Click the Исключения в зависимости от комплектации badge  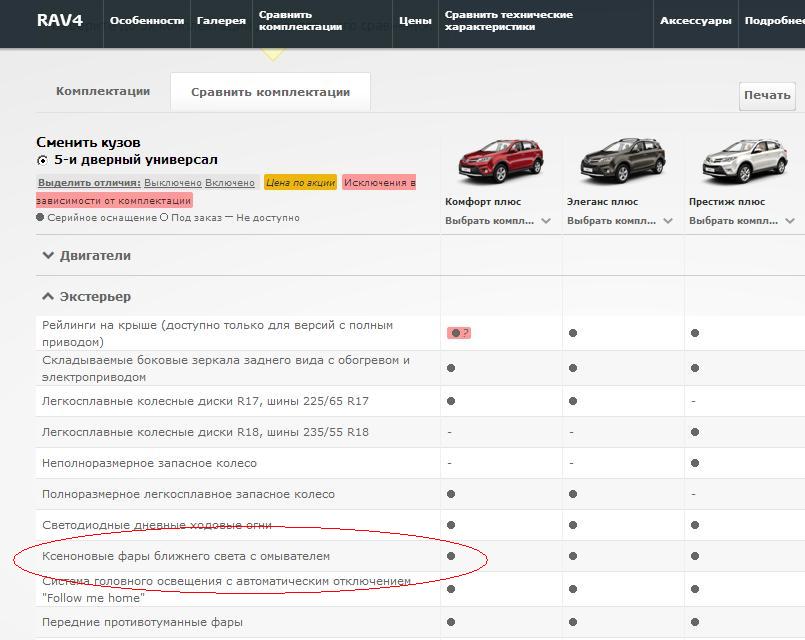point(226,191)
